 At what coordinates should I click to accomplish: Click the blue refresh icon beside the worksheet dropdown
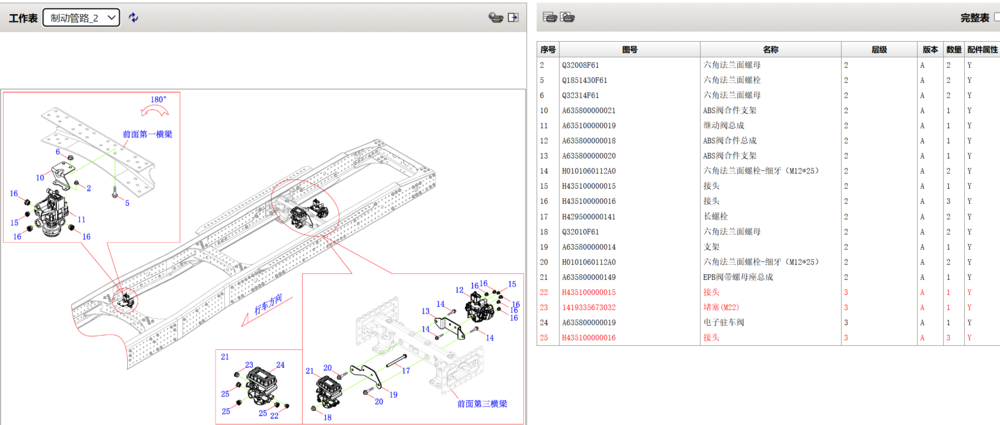pos(134,18)
